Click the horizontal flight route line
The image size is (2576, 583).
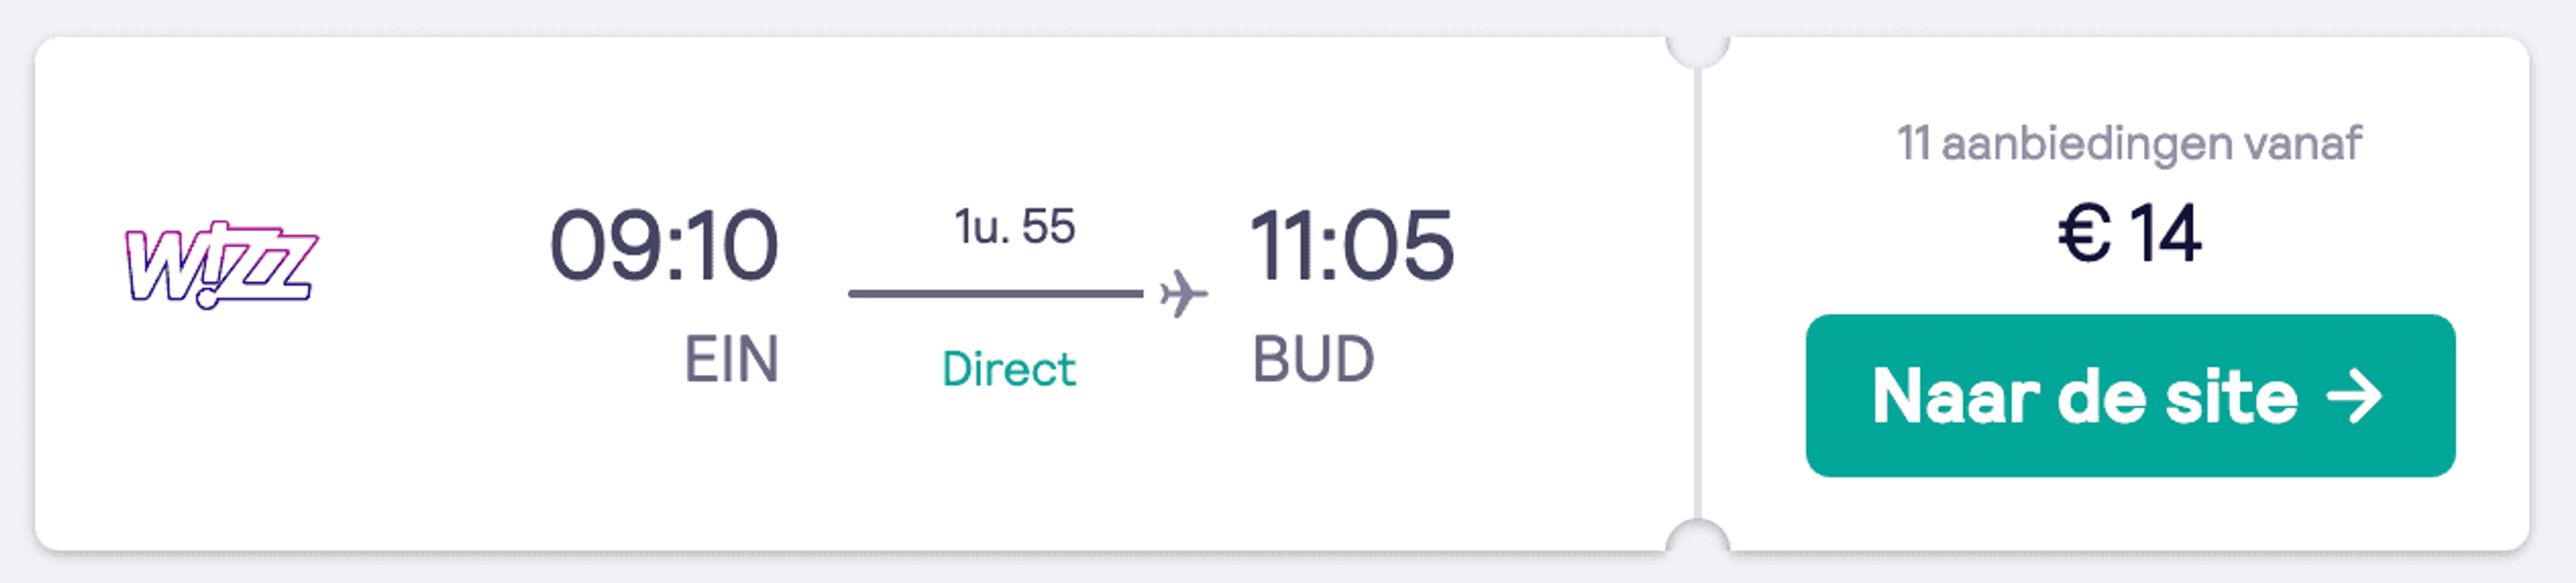(996, 294)
